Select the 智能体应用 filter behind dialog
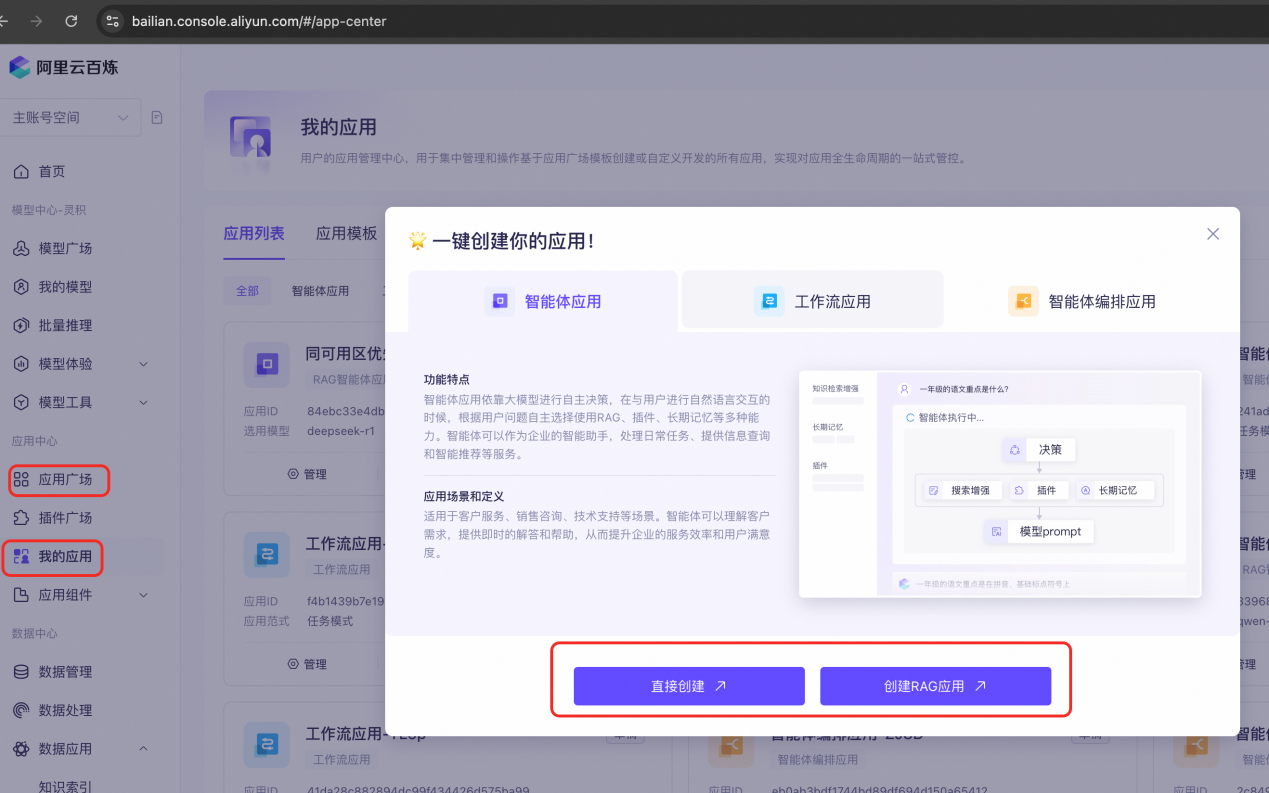 (320, 291)
